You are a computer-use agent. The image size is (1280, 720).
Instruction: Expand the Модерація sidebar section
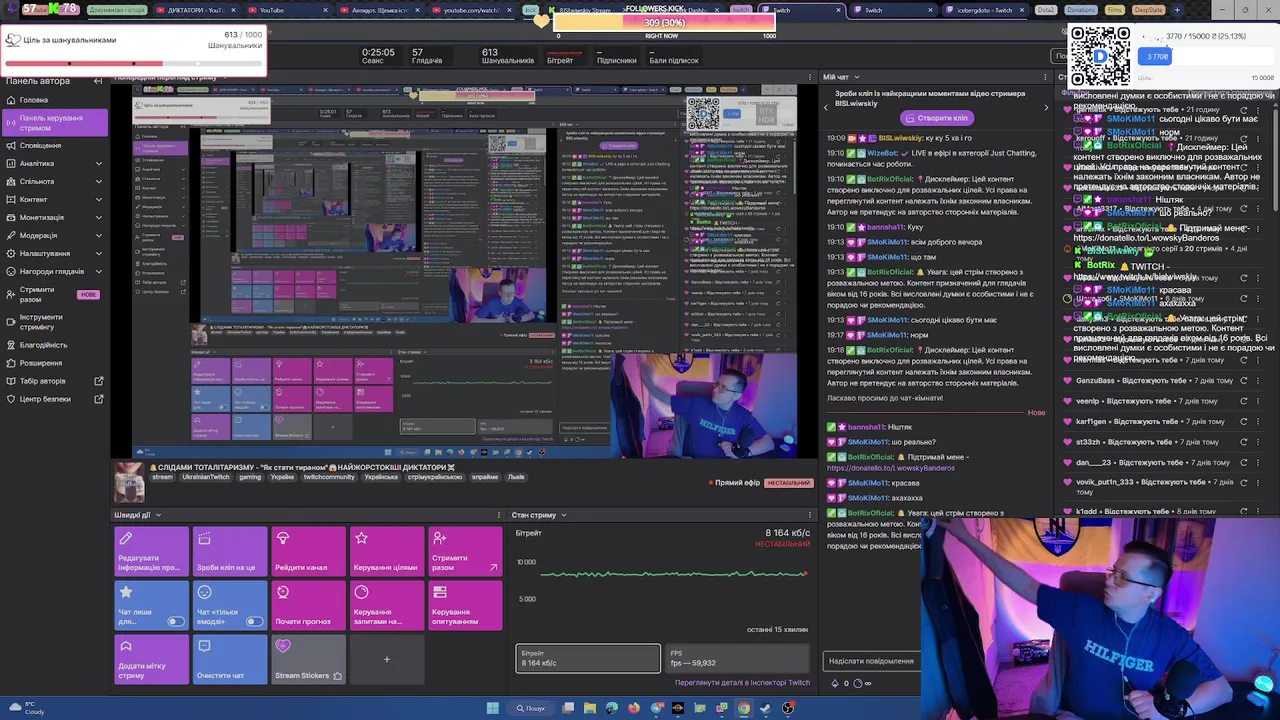(98, 235)
